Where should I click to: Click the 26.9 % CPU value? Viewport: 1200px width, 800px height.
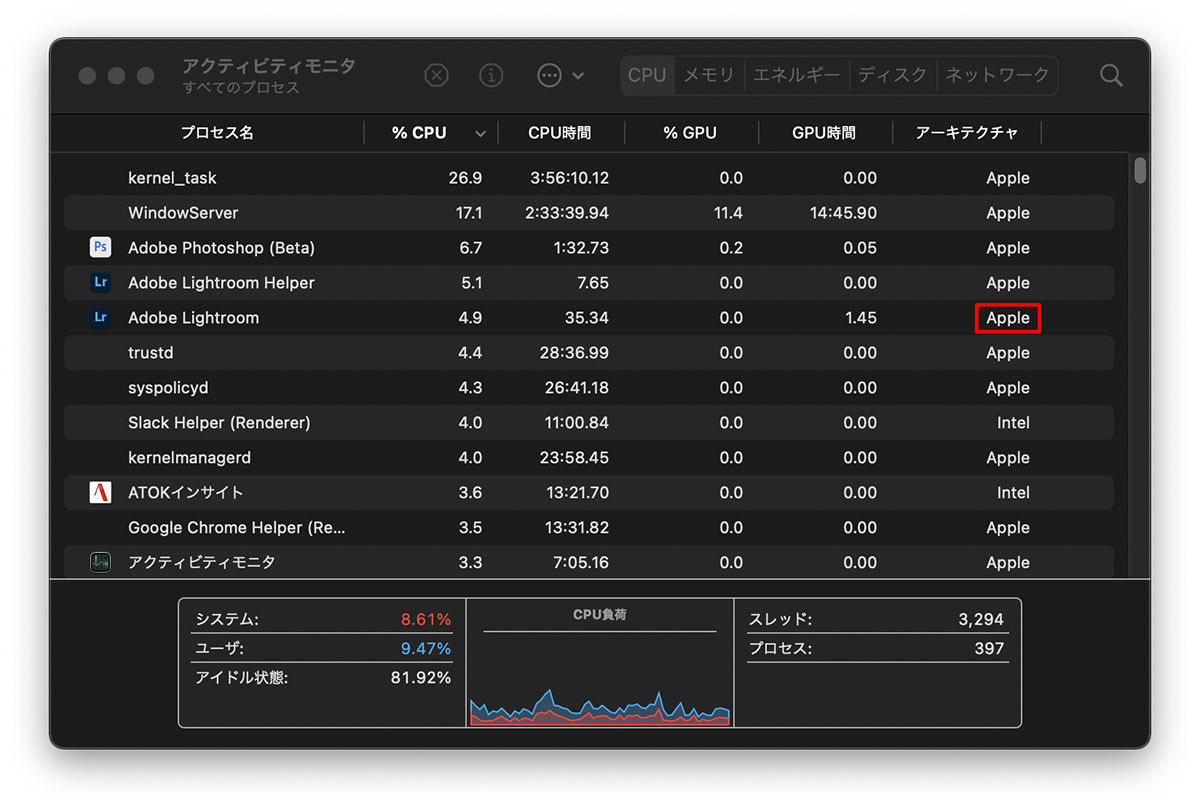pyautogui.click(x=465, y=178)
